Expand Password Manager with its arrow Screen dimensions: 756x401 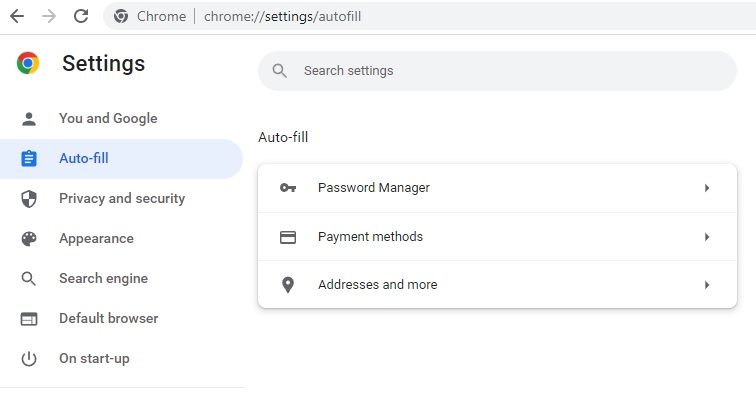click(x=707, y=188)
